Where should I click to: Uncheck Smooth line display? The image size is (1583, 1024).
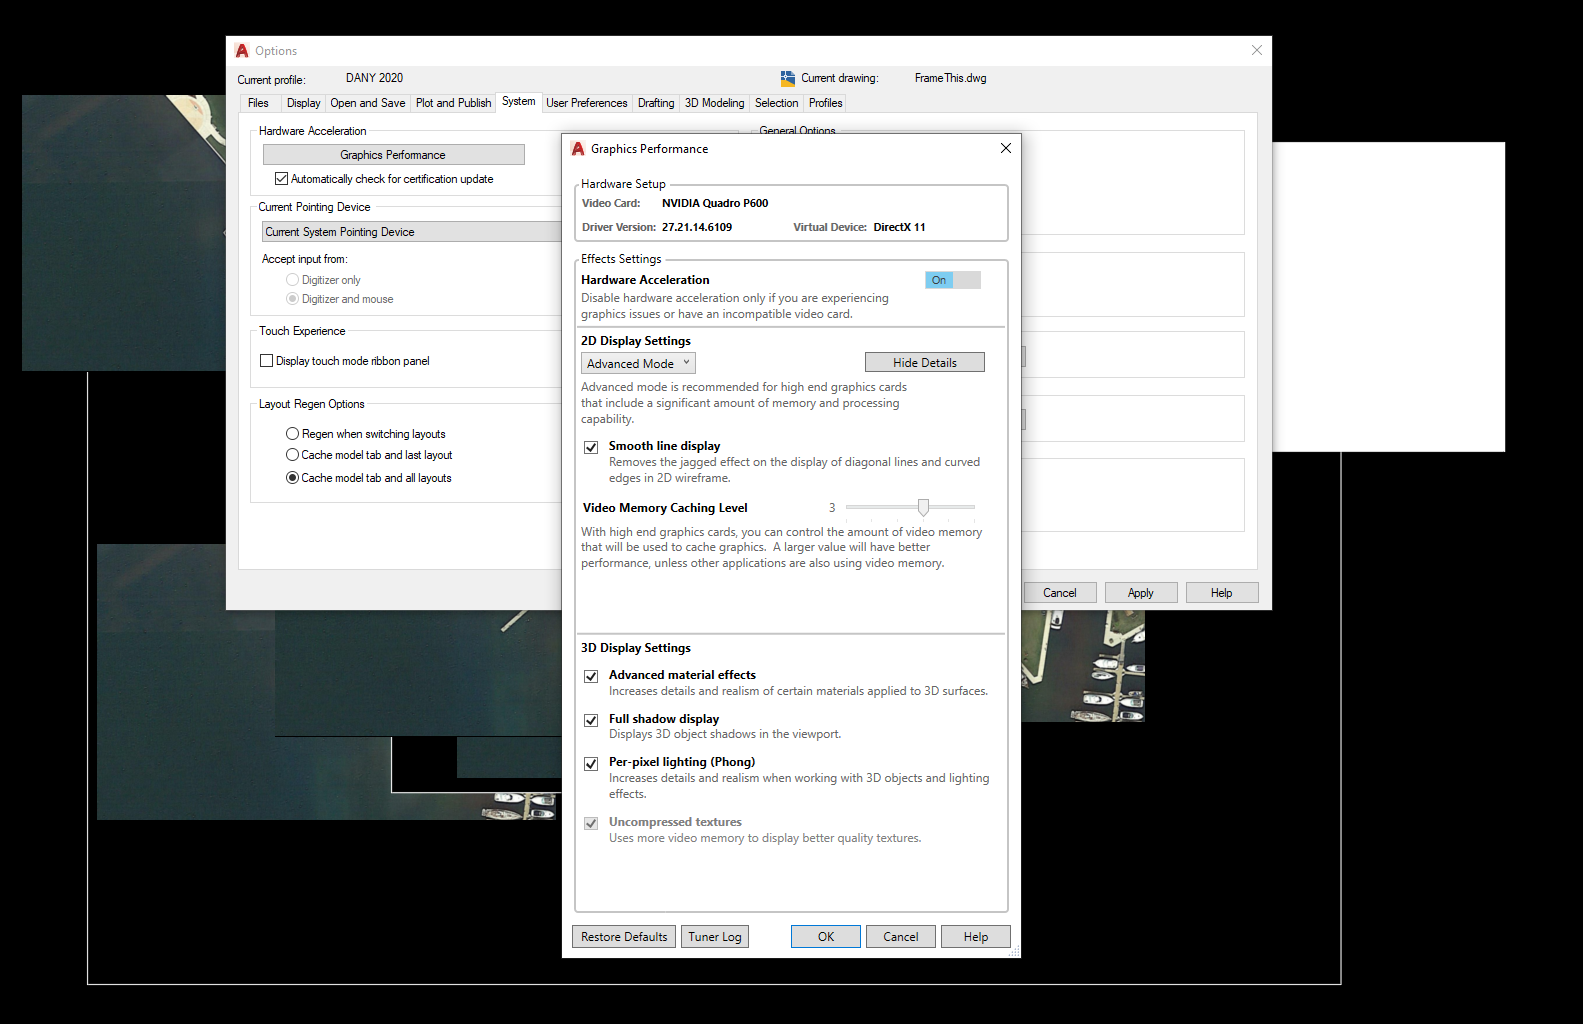[x=591, y=447]
